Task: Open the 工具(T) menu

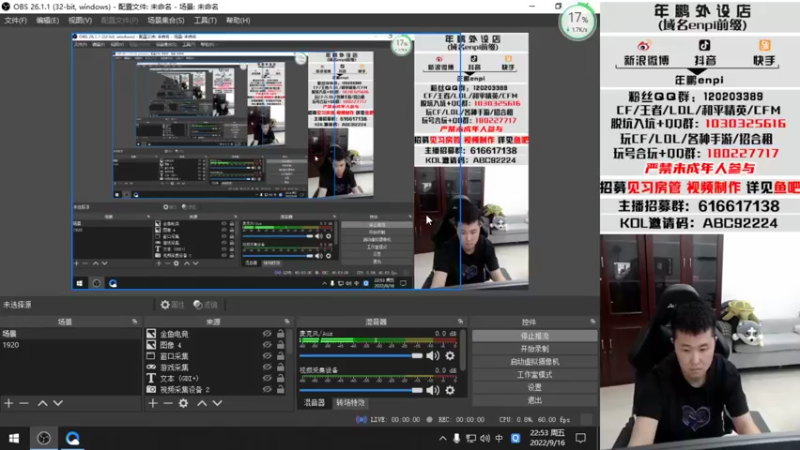Action: pyautogui.click(x=205, y=20)
